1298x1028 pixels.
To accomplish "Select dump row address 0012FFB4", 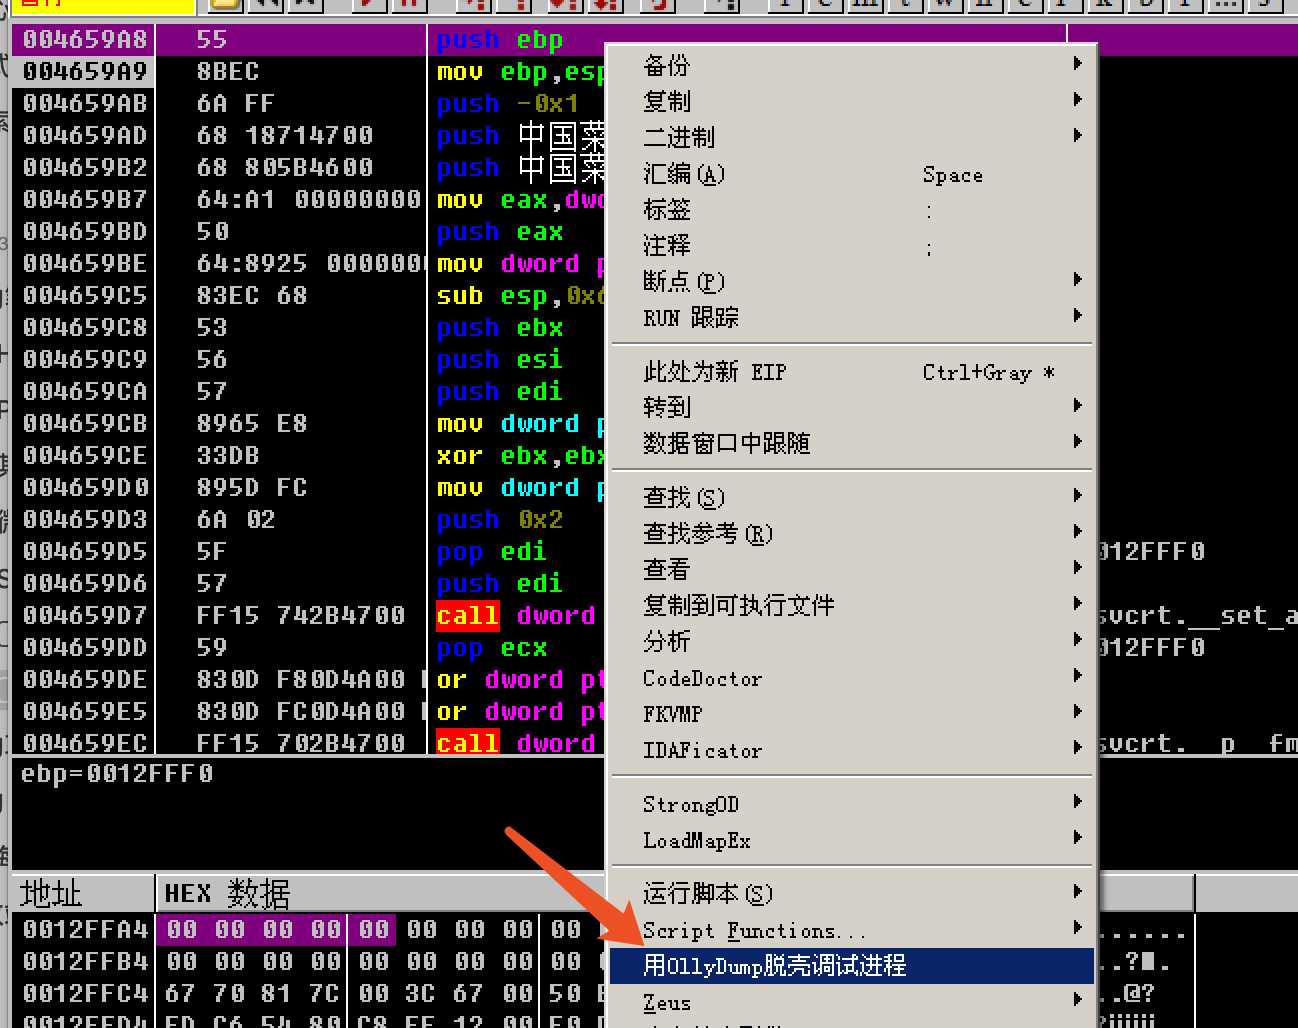I will point(85,962).
